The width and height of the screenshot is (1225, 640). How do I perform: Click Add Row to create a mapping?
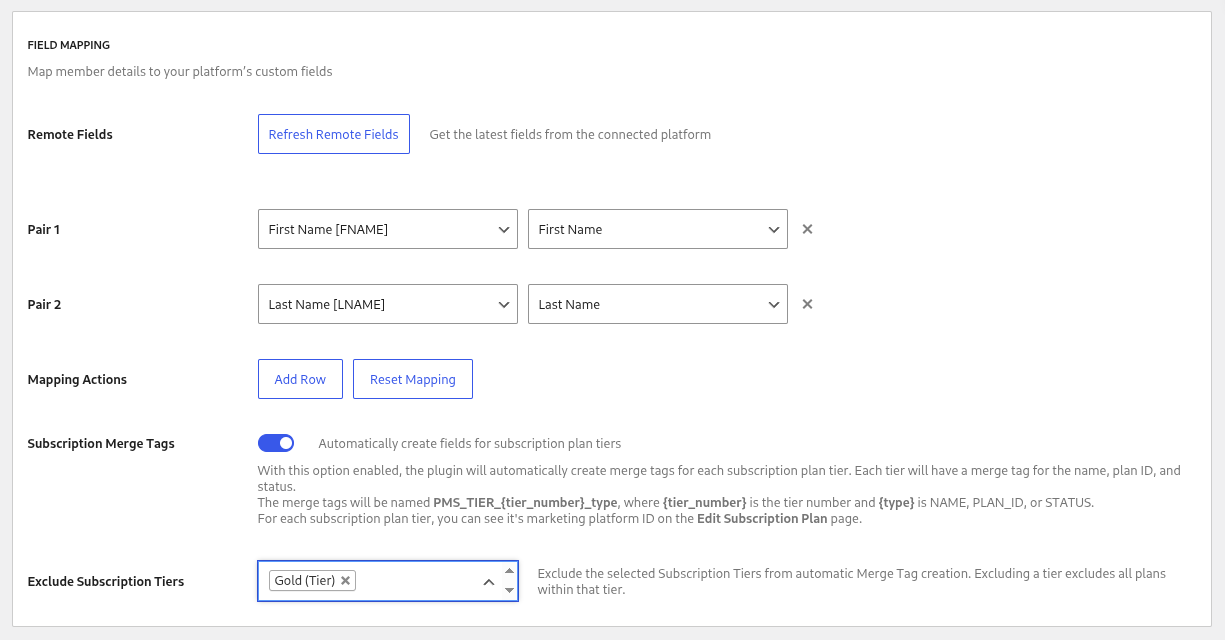point(300,379)
